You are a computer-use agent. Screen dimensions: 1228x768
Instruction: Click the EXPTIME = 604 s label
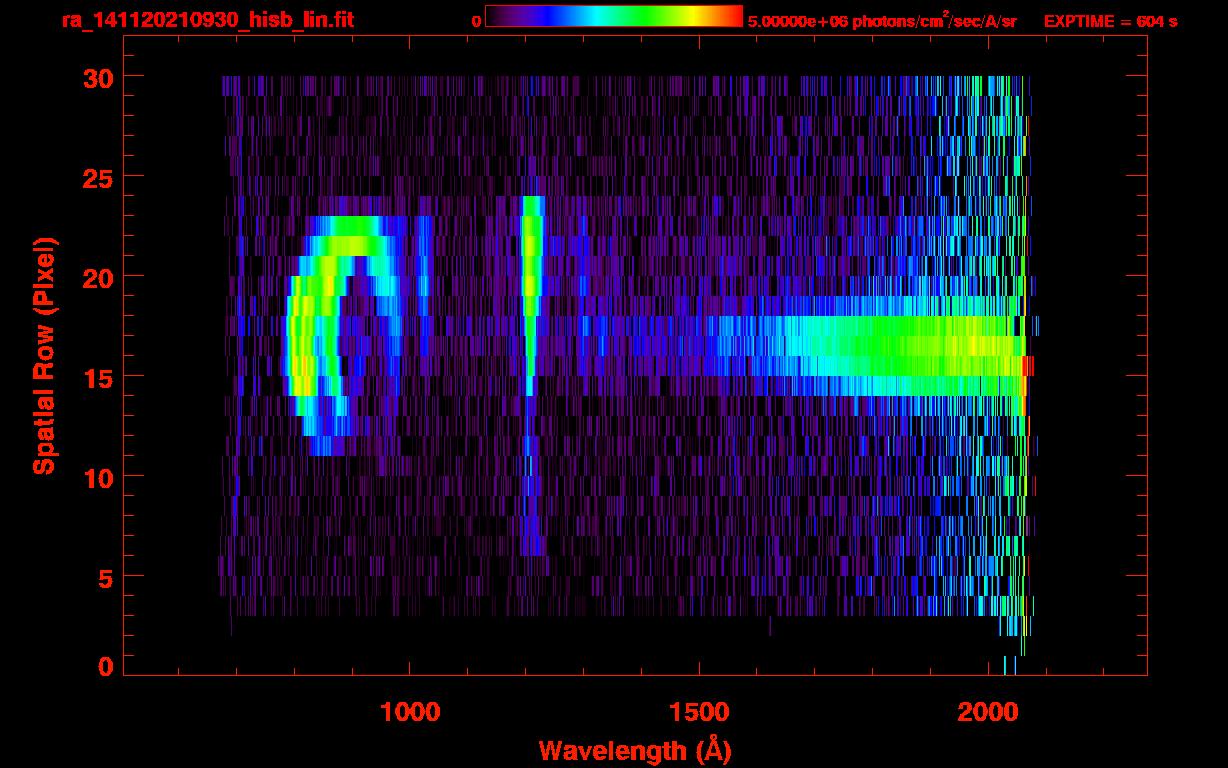click(1110, 20)
